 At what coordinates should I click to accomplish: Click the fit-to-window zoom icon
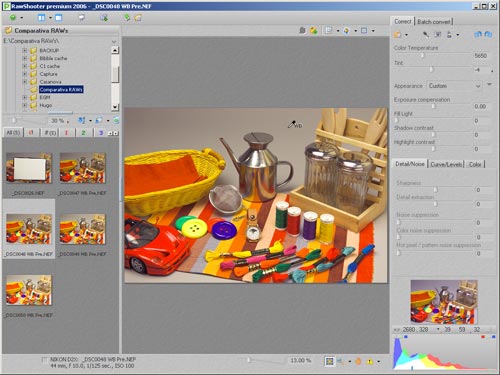pos(329,361)
